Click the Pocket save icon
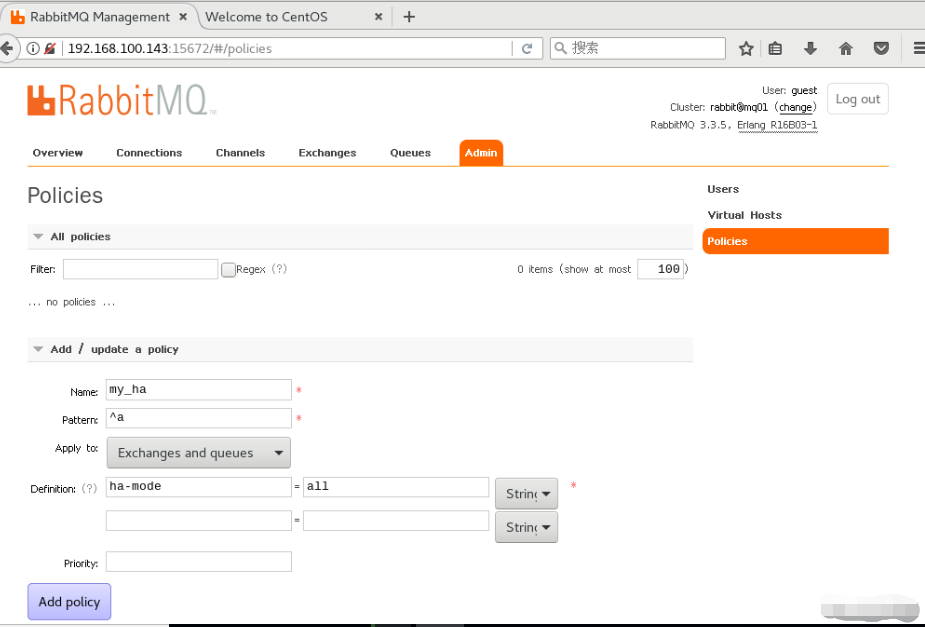The image size is (925, 627). 881,48
